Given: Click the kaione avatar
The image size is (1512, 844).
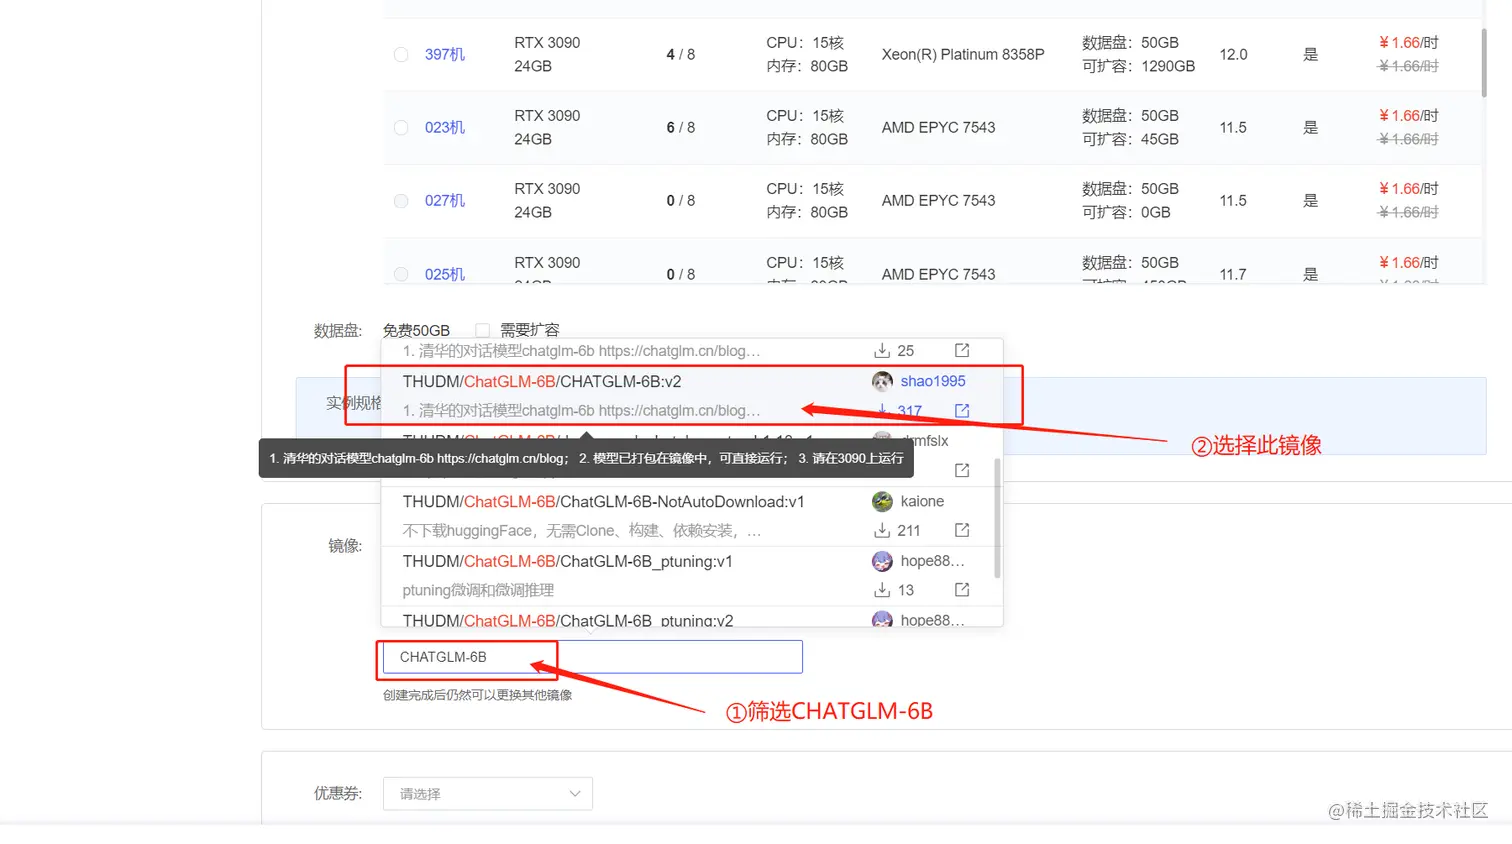Looking at the screenshot, I should pos(882,501).
